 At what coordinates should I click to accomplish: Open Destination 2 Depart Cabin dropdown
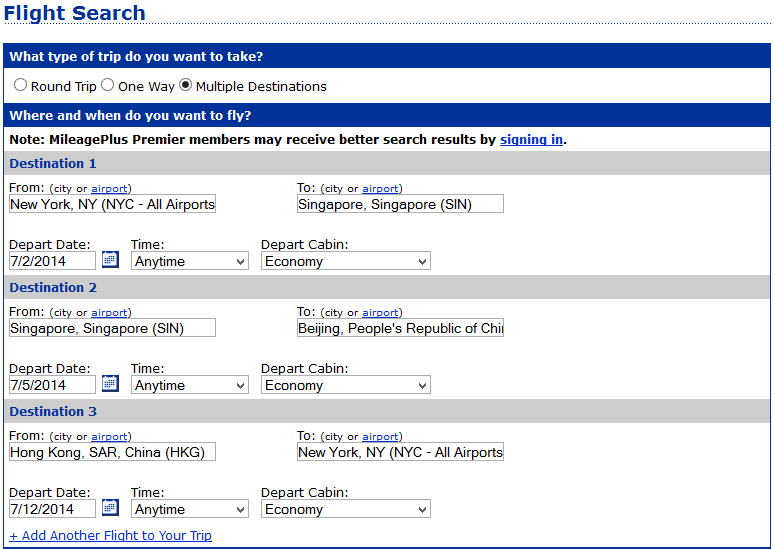pyautogui.click(x=345, y=385)
